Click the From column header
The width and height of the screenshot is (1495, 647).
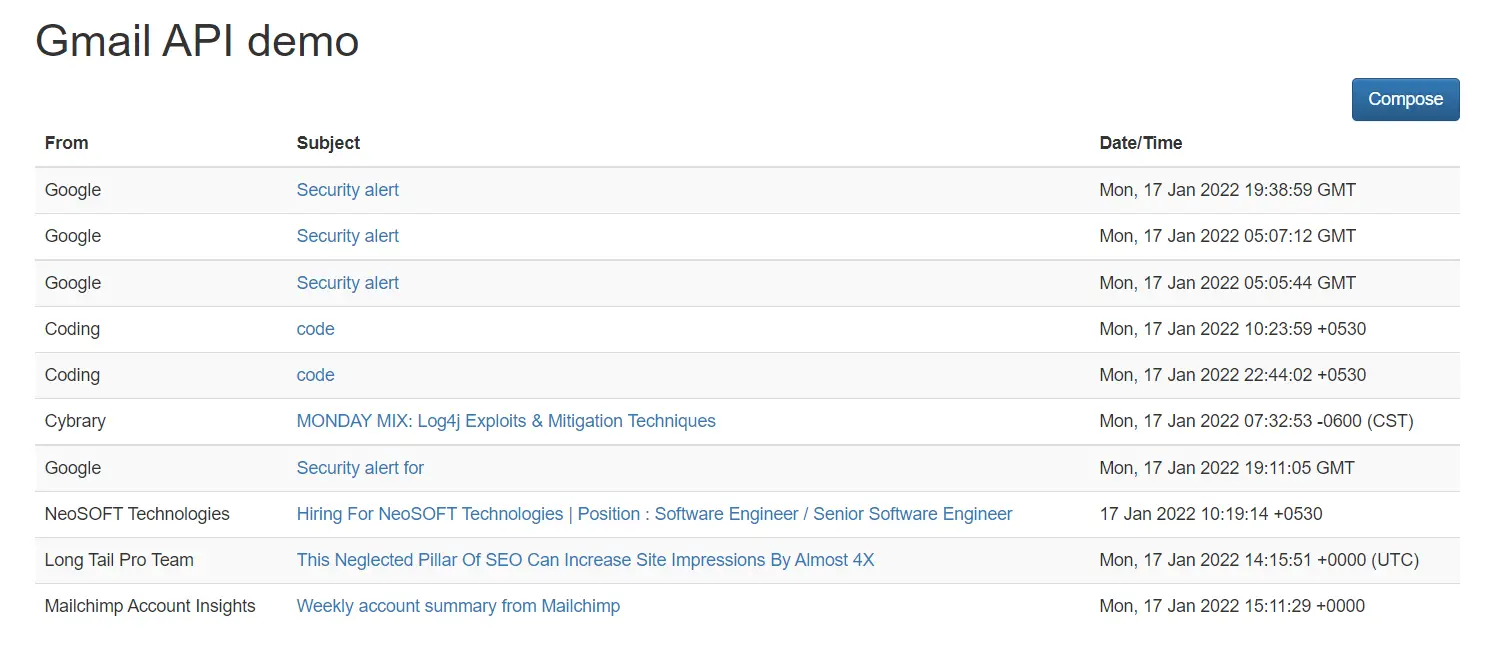[67, 143]
